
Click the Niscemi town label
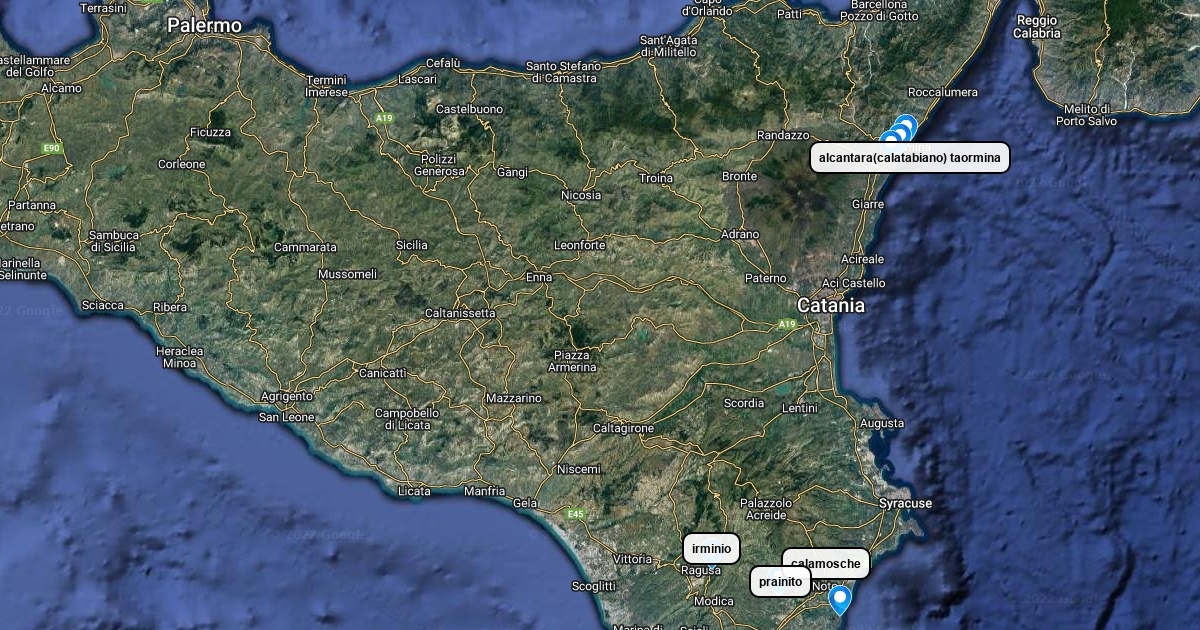tap(579, 469)
